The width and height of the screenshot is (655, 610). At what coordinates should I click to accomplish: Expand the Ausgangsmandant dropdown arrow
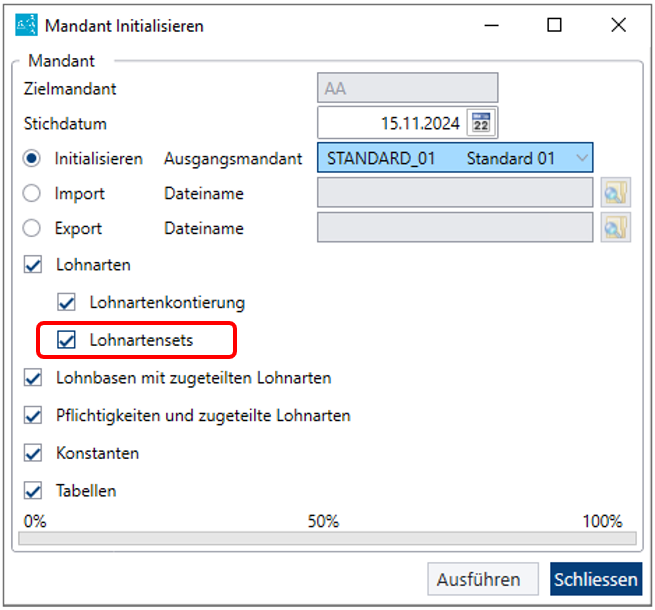point(581,158)
